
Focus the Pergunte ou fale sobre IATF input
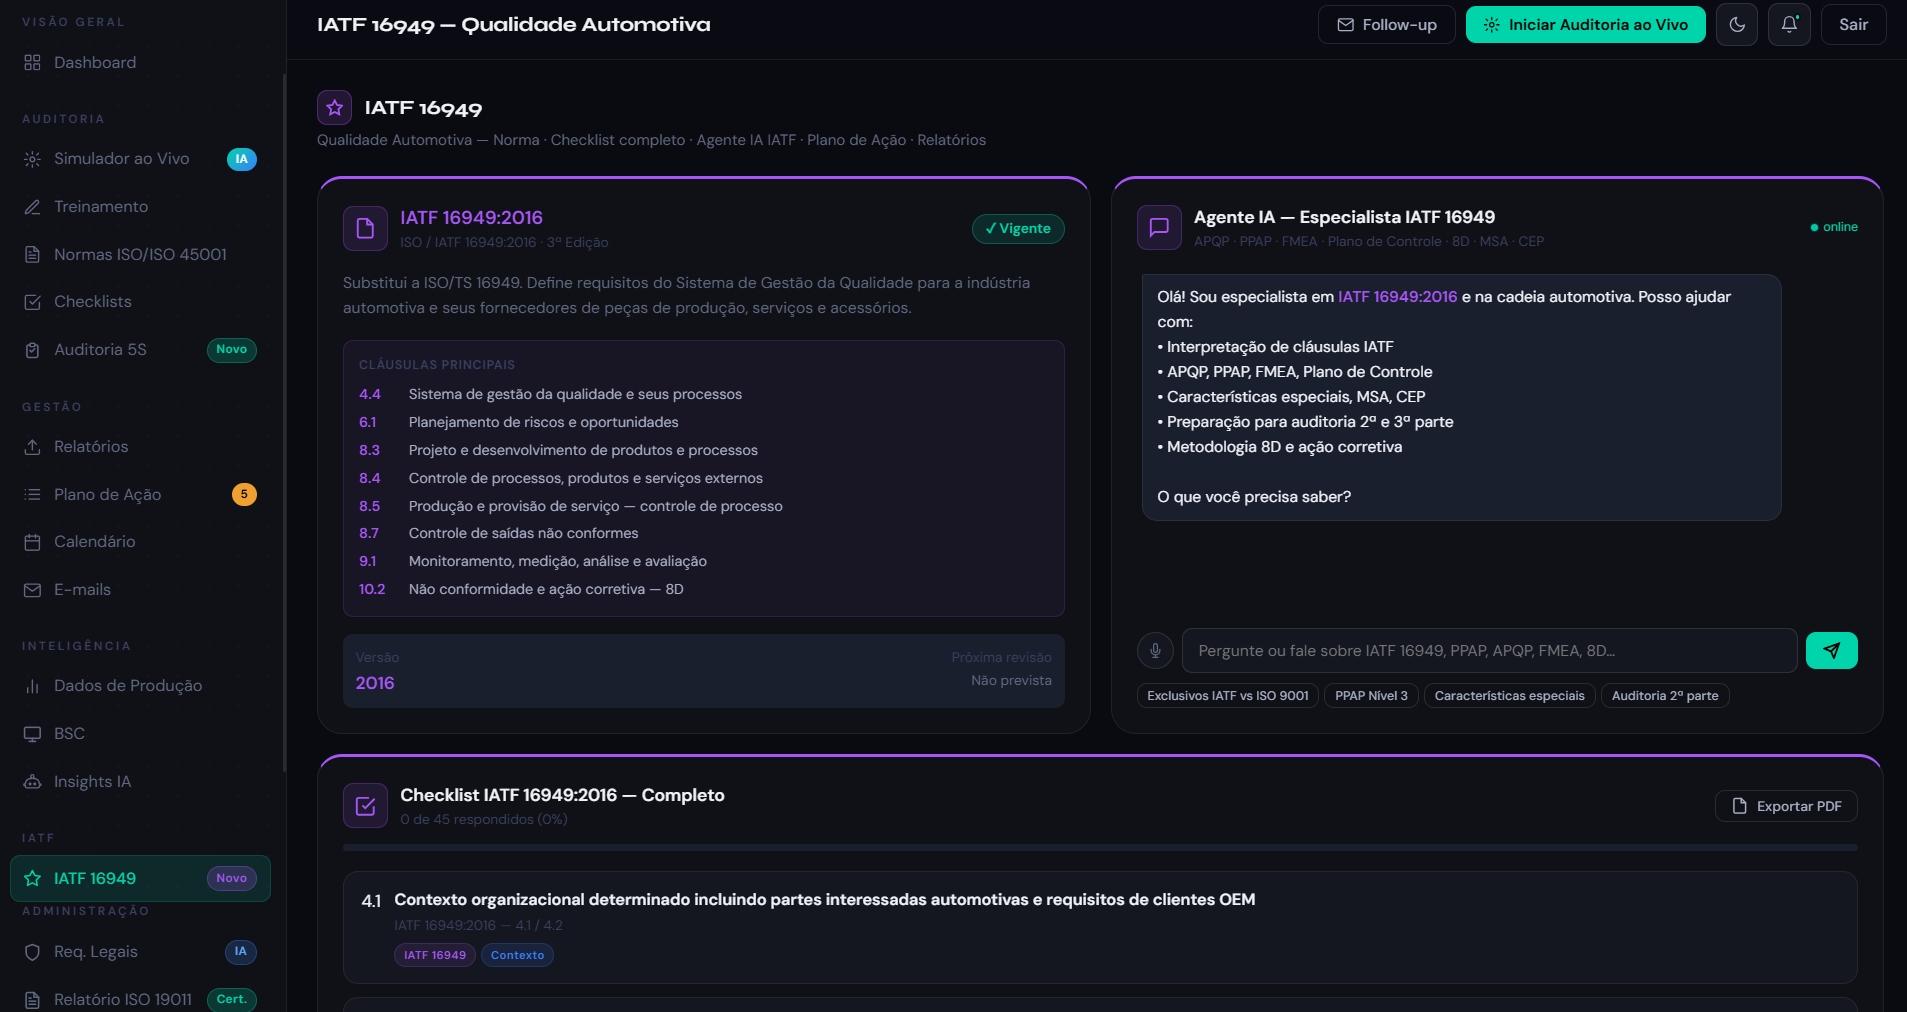pos(1489,651)
